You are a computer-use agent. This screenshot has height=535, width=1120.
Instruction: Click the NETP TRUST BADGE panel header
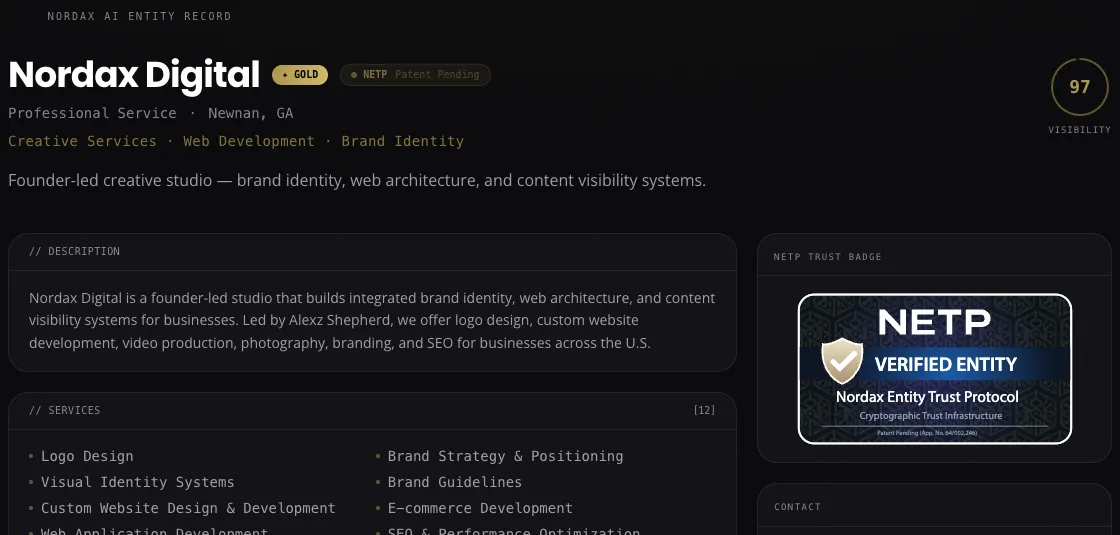coord(827,256)
